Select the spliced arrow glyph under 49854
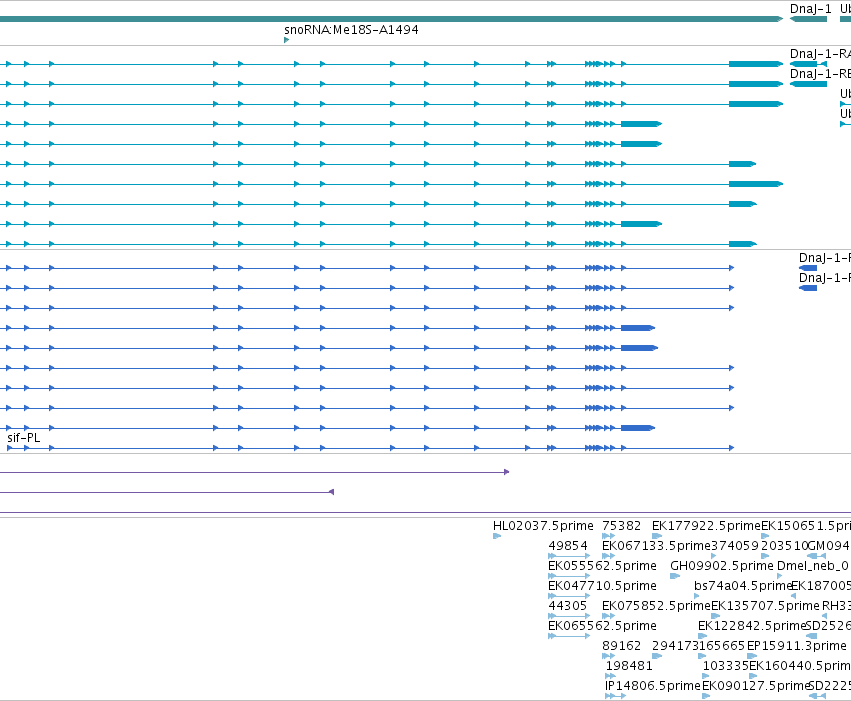 coord(569,556)
